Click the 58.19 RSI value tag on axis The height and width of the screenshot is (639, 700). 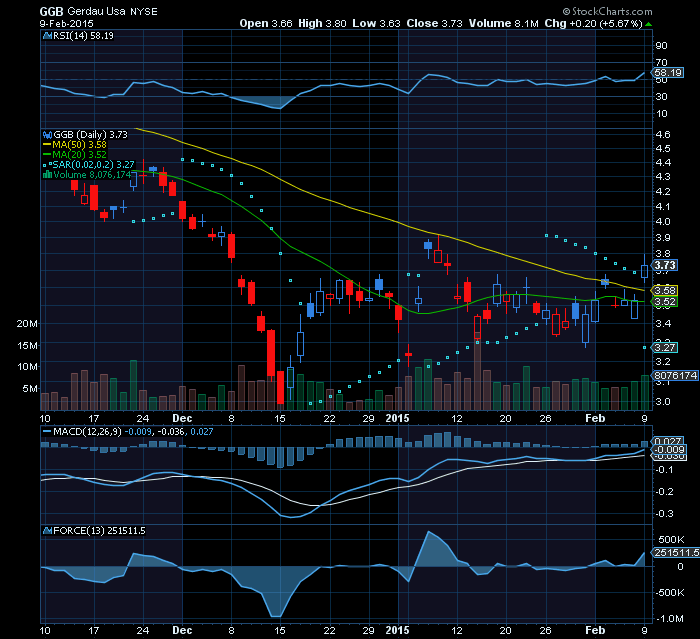[x=668, y=73]
